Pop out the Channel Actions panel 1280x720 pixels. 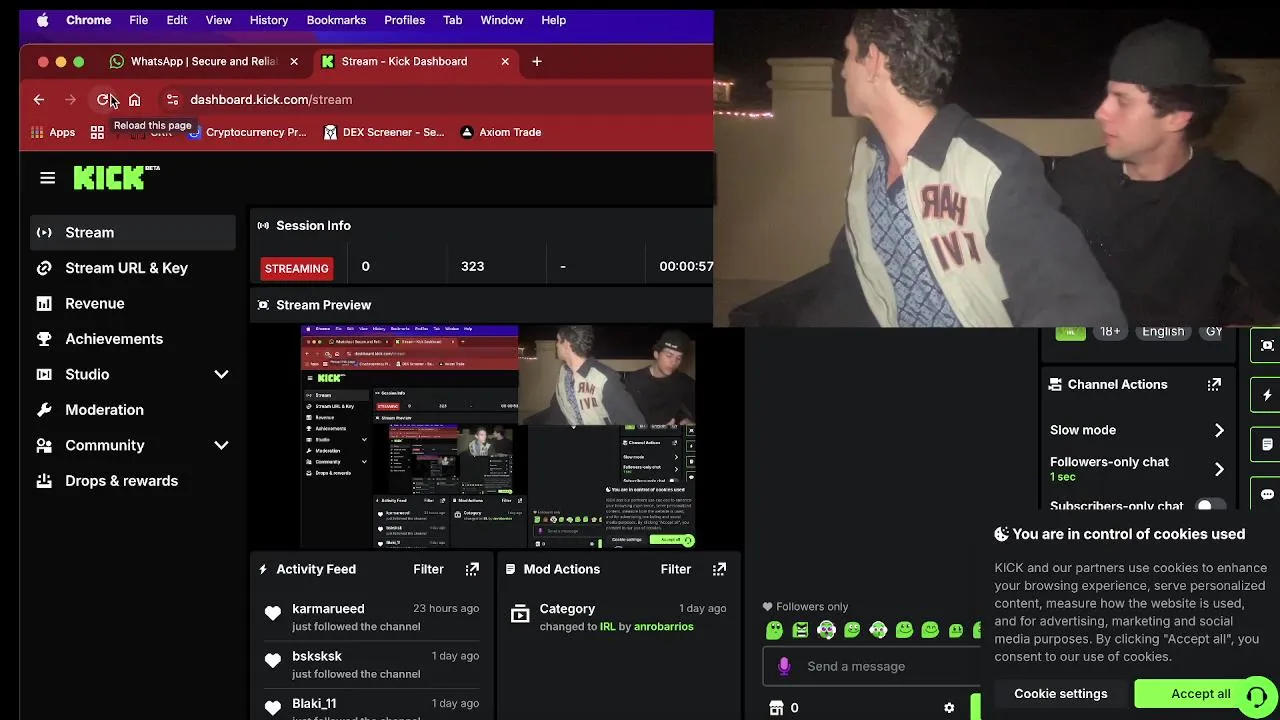point(1214,384)
